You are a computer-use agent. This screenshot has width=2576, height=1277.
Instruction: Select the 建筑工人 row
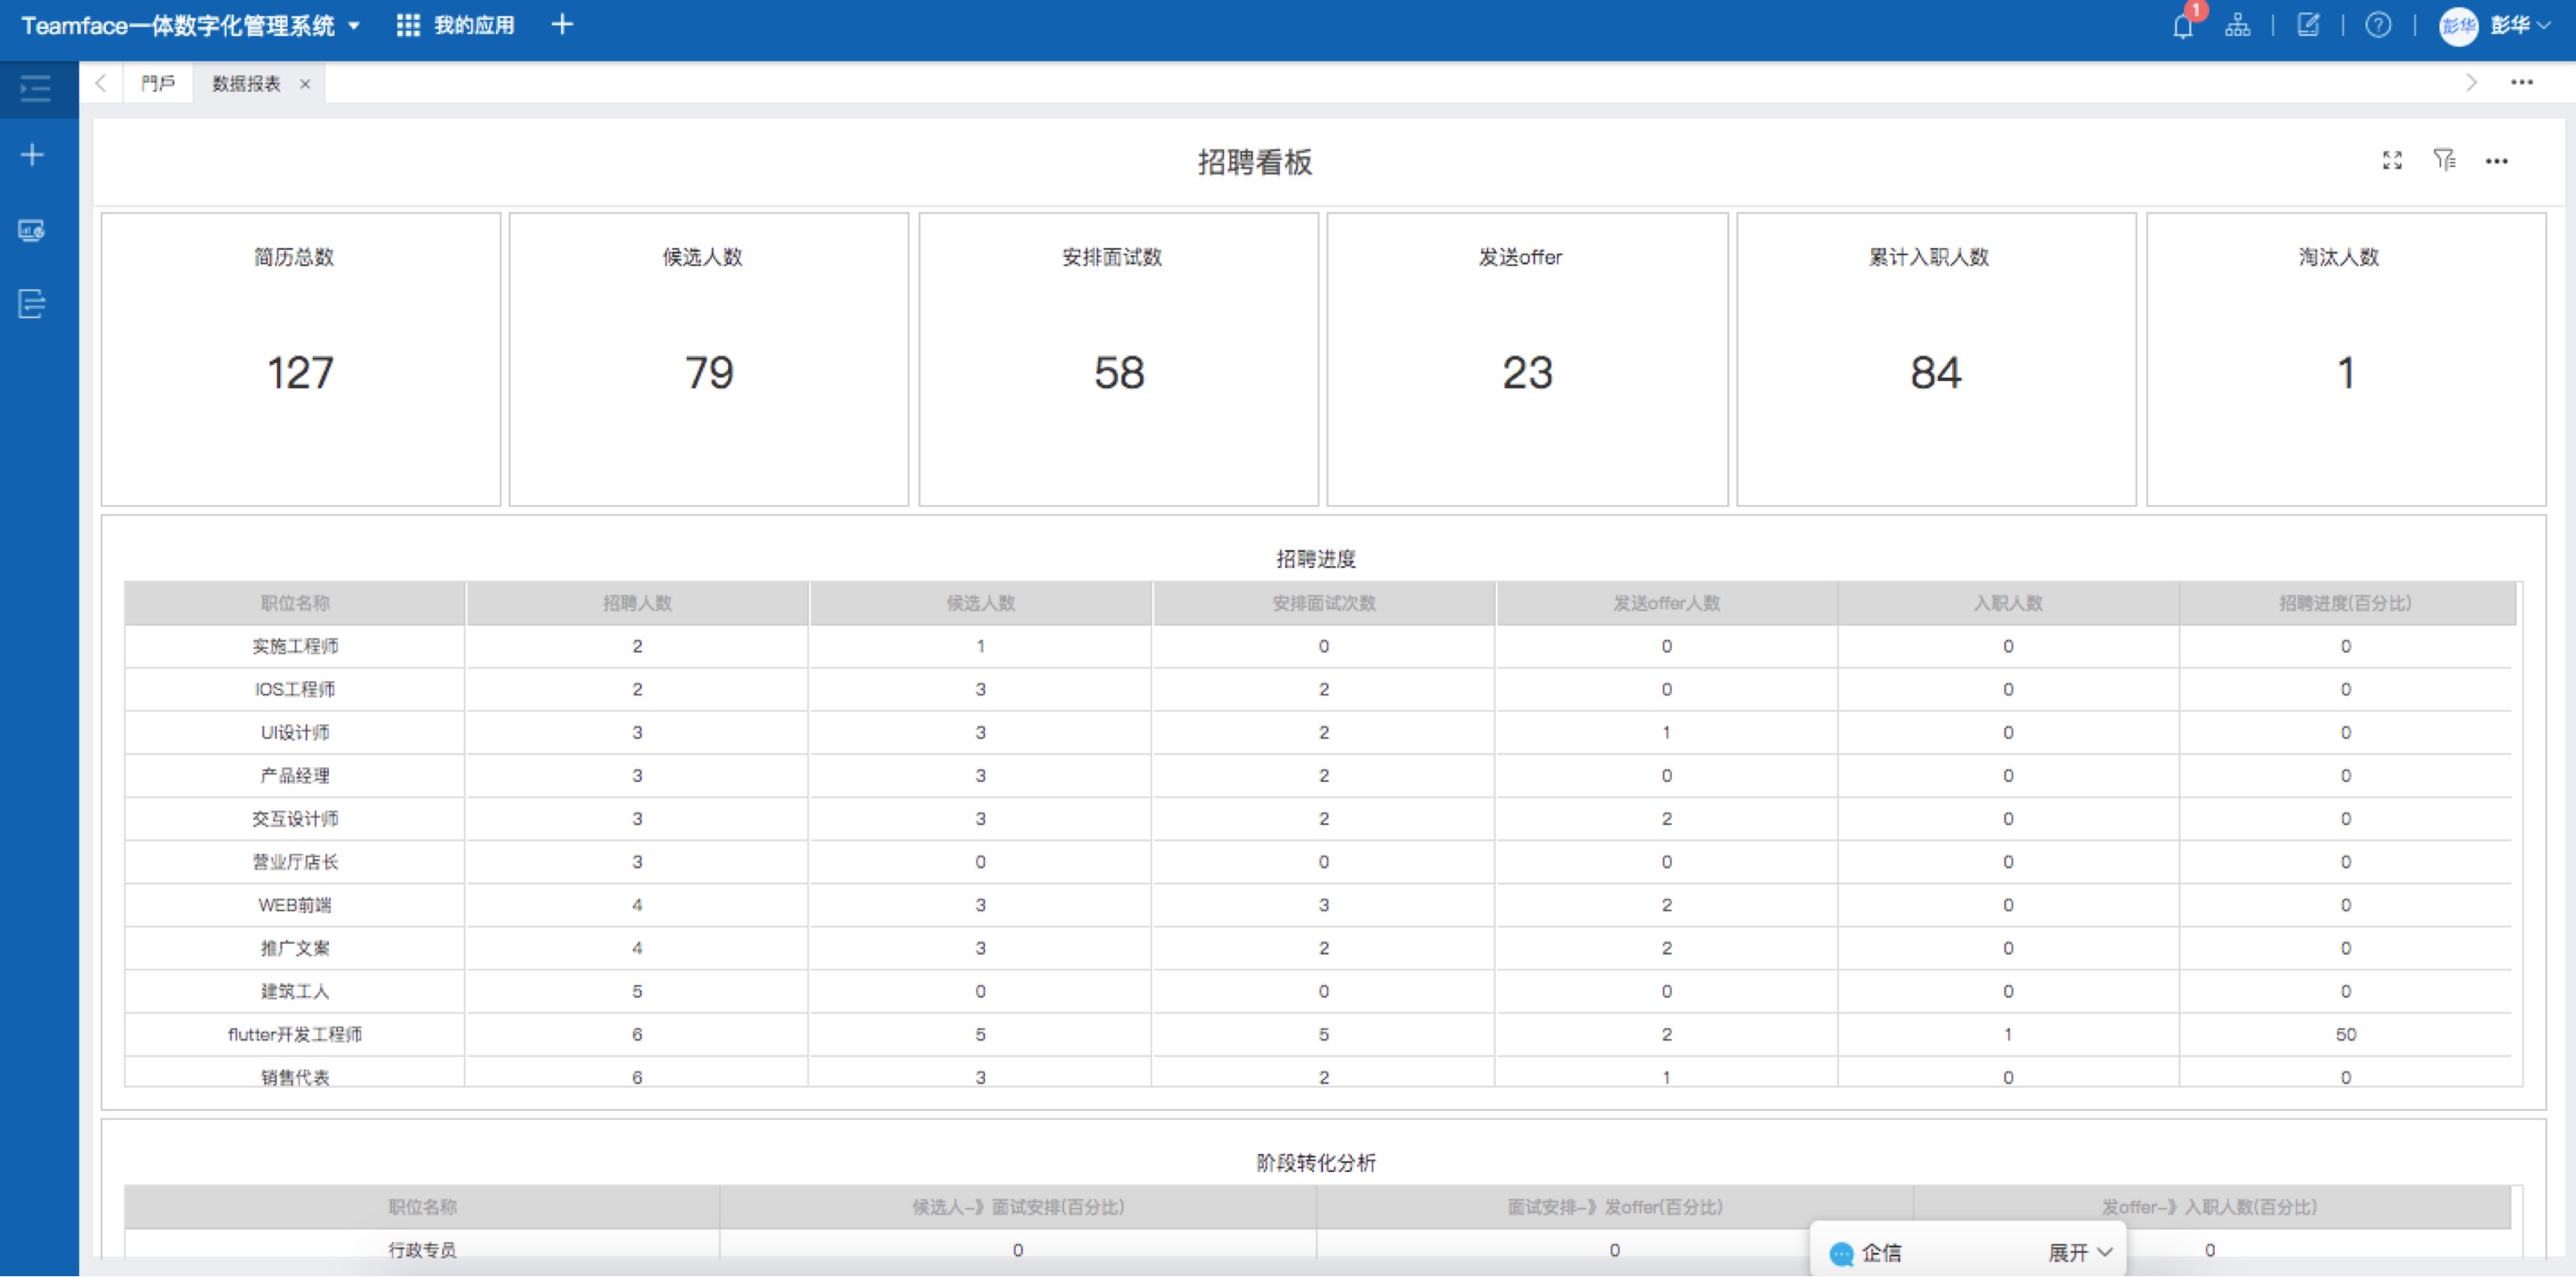tap(1318, 991)
